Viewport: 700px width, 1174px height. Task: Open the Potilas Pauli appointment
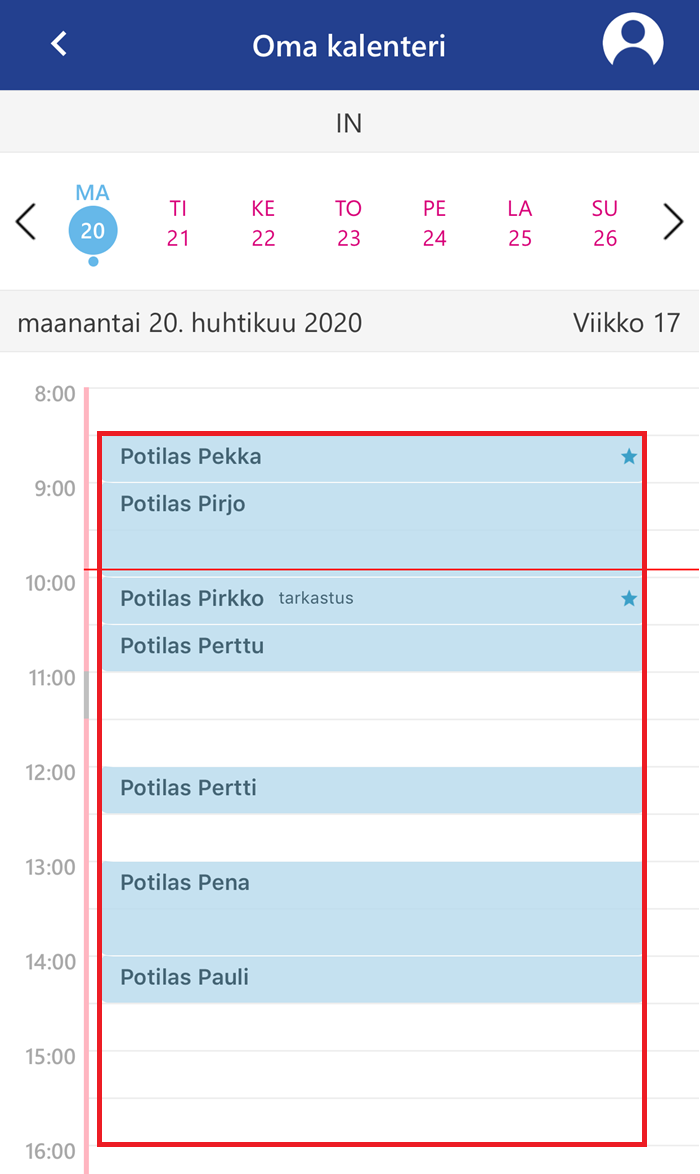pyautogui.click(x=372, y=979)
